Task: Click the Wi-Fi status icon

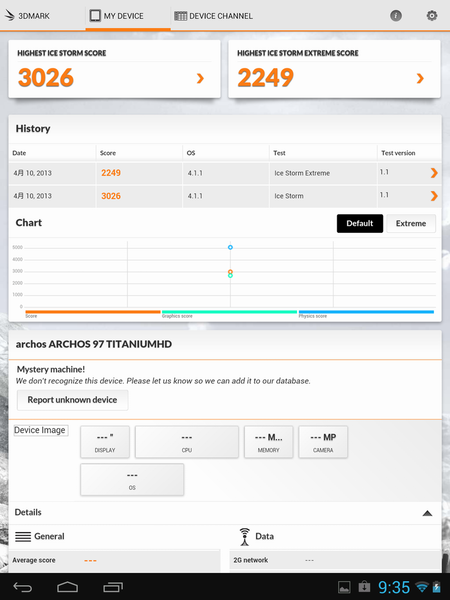Action: (422, 587)
